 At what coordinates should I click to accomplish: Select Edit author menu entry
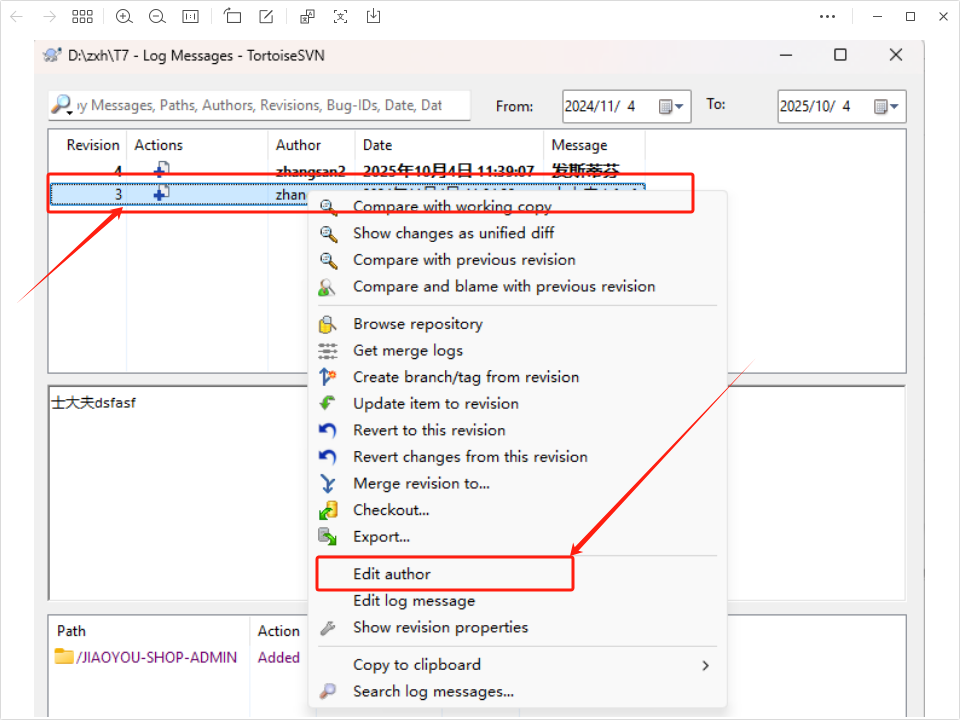pos(392,574)
